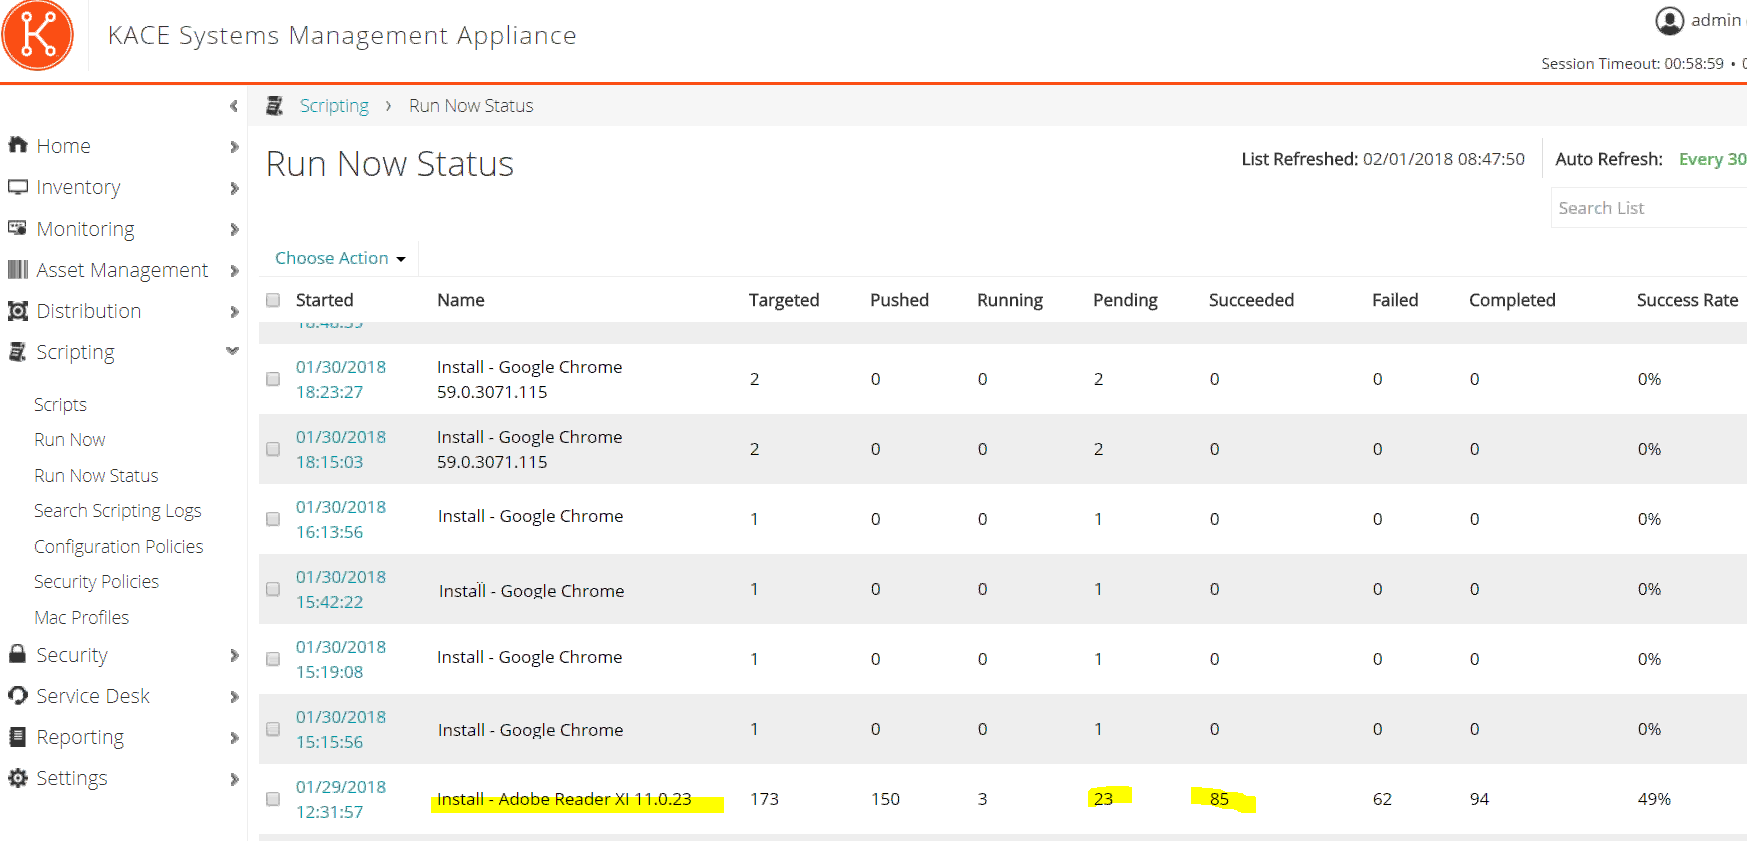Click the Succeeded column header
Image resolution: width=1747 pixels, height=841 pixels.
click(1251, 300)
